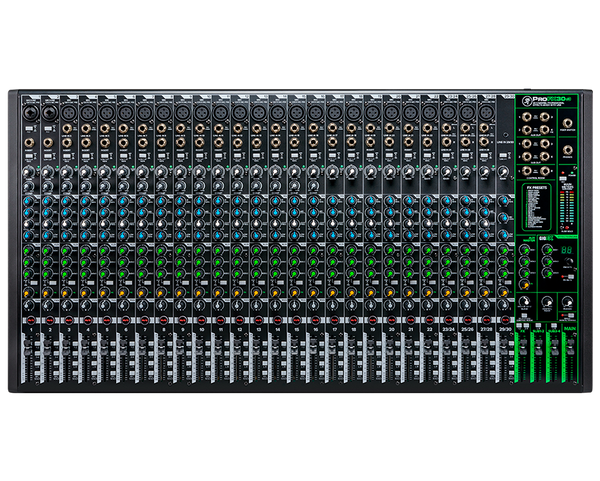Mute channel 8 using its mute button
The image size is (600, 481).
(x=163, y=320)
